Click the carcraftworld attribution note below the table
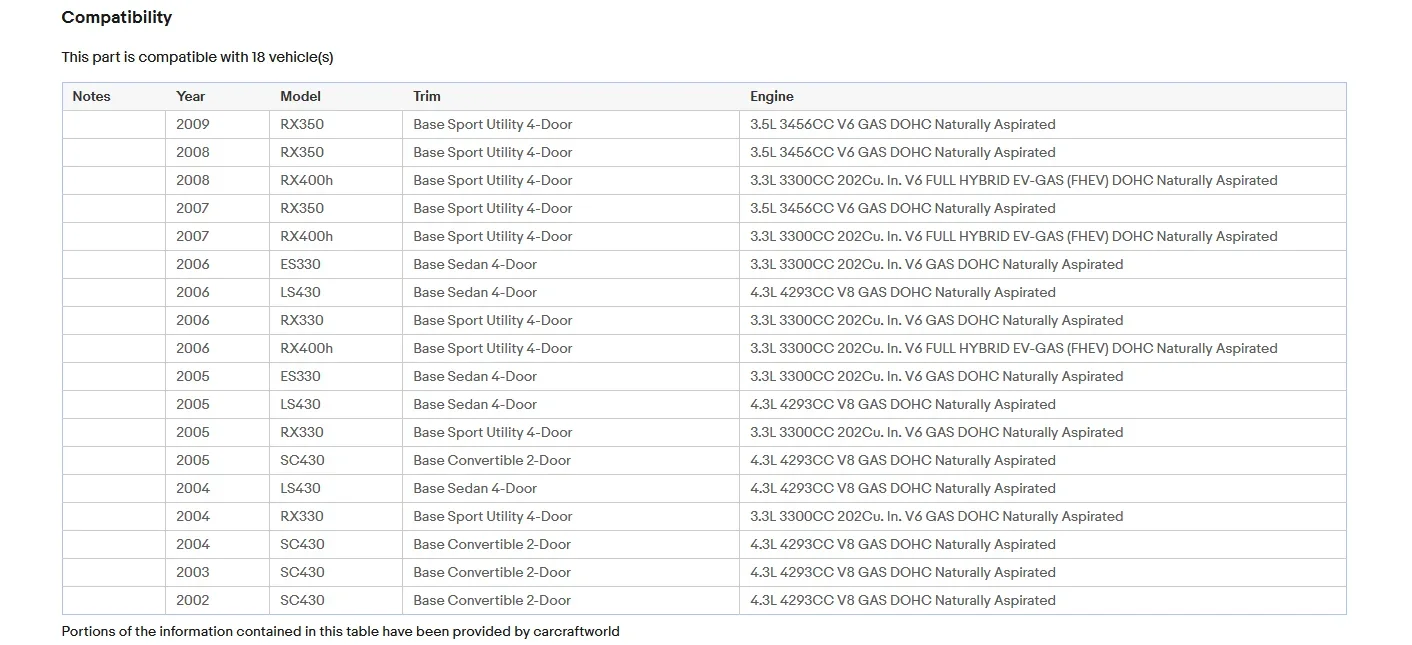This screenshot has height=645, width=1412. coord(340,631)
